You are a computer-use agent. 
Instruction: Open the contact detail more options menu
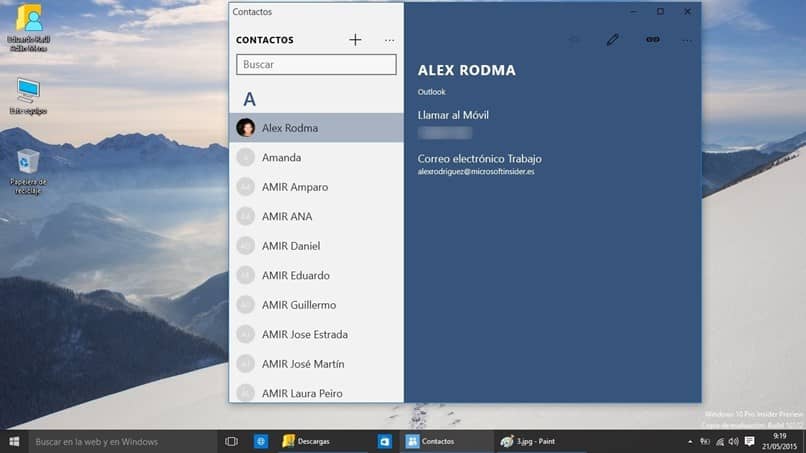tap(687, 40)
